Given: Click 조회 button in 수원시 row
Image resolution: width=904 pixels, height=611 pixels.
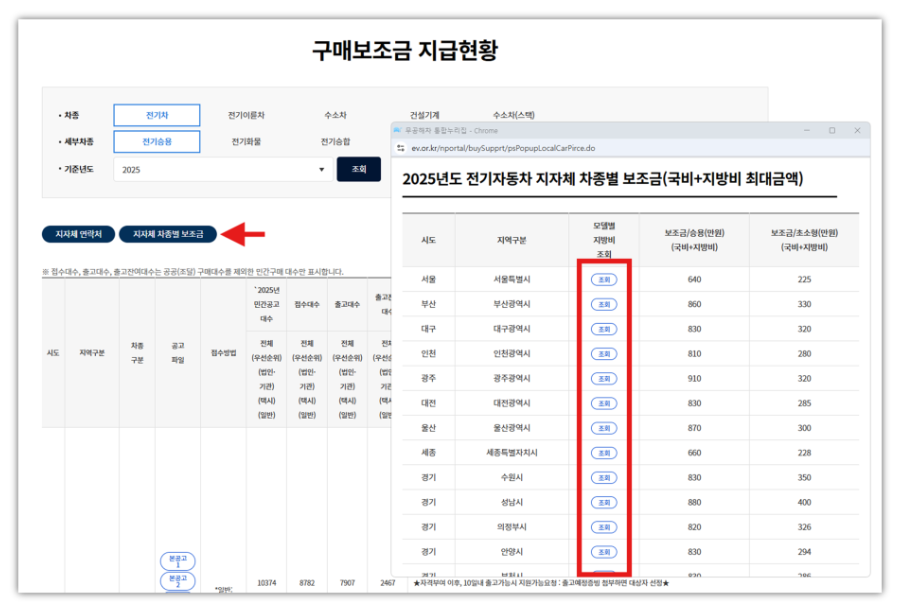Looking at the screenshot, I should tap(603, 477).
